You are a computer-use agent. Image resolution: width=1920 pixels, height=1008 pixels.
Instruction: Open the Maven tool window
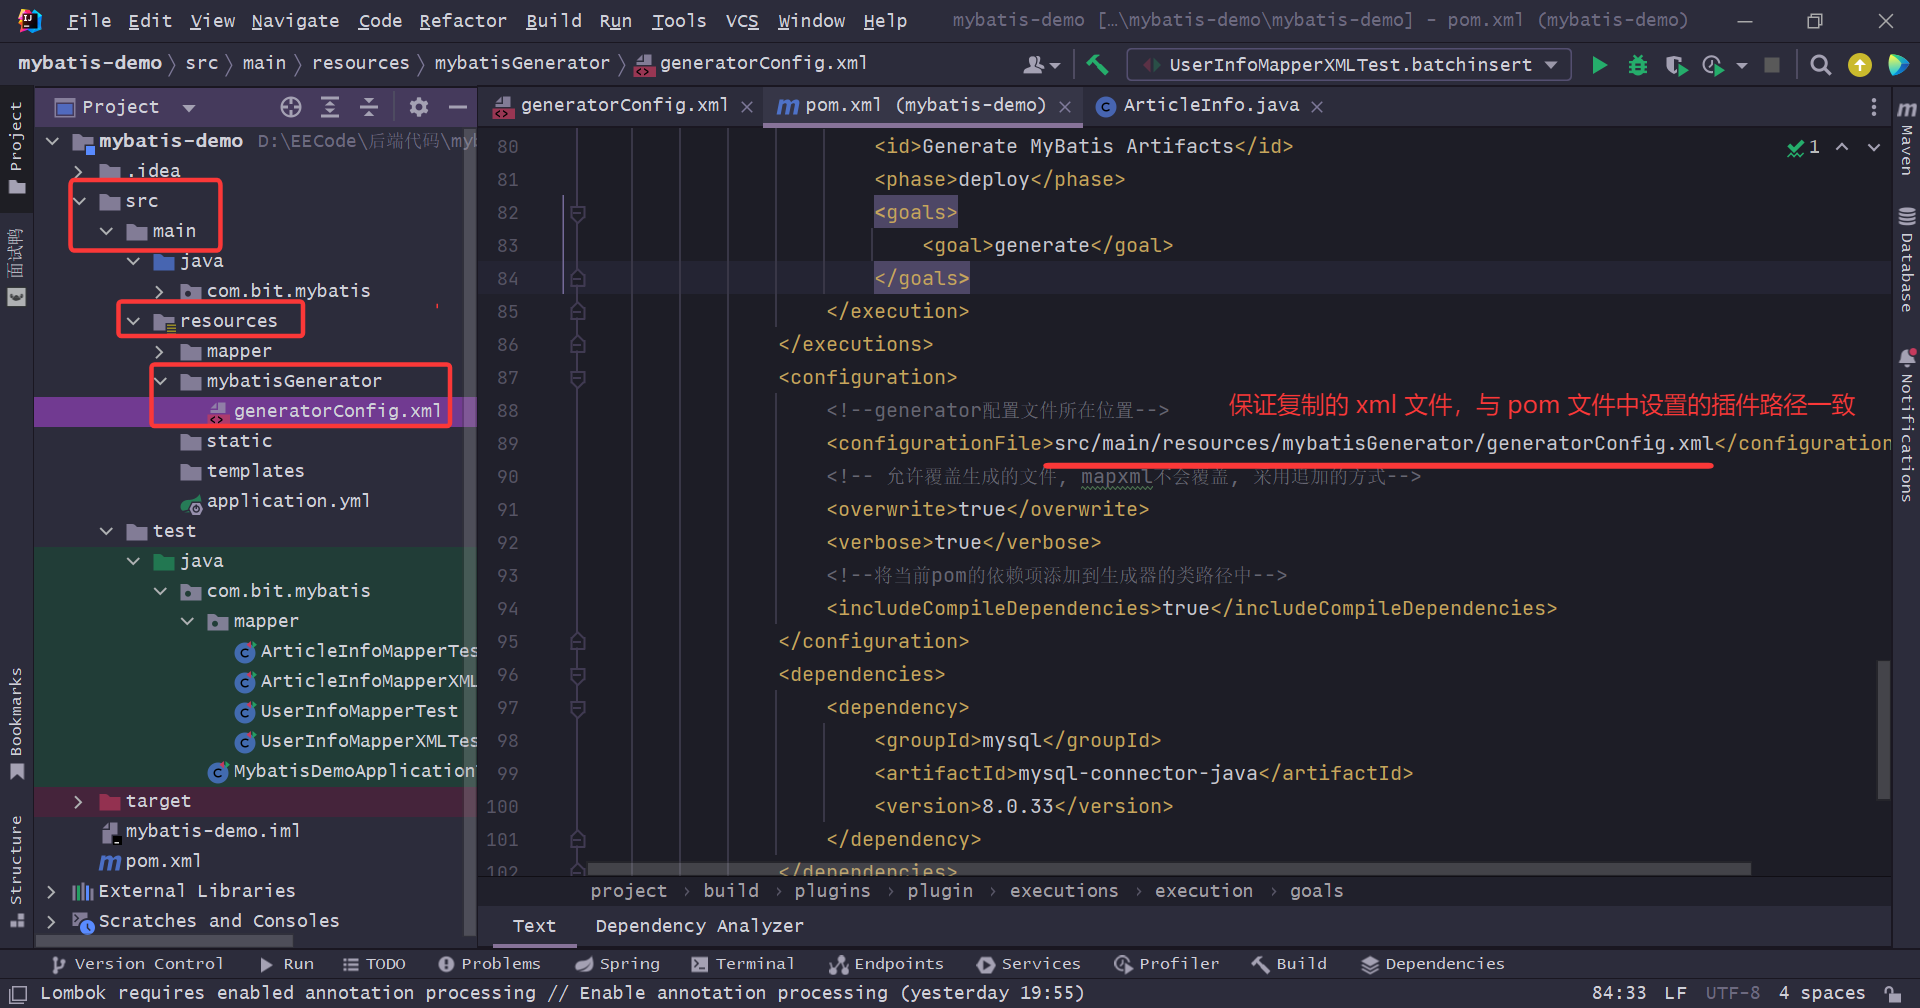coord(1906,137)
